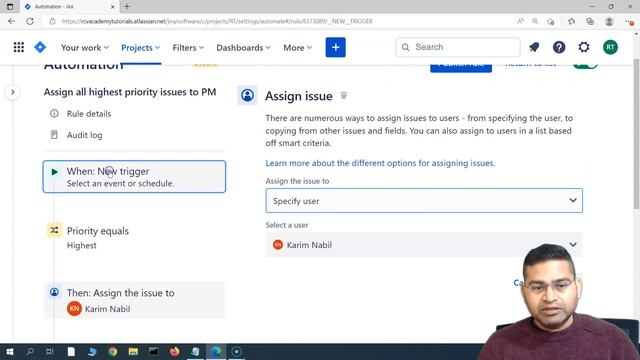Screen dimensions: 640x360
Task: Open Chrome from the taskbar
Action: click(x=113, y=351)
